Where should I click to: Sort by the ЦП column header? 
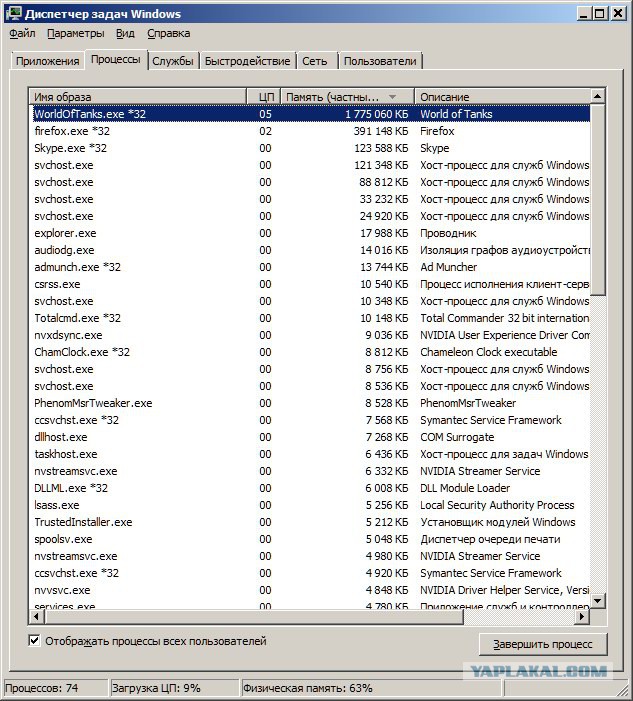264,97
